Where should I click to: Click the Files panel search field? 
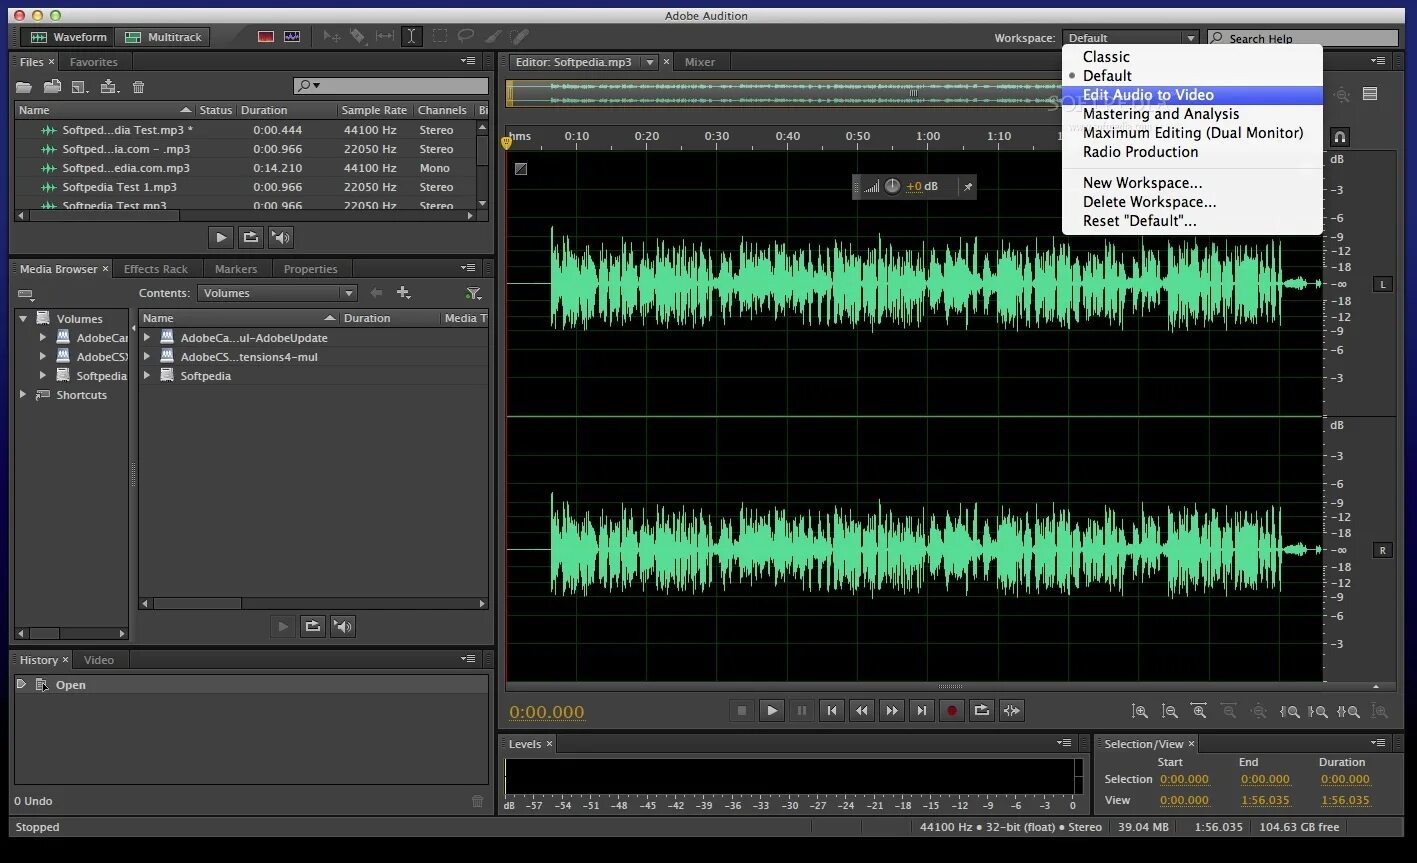click(390, 86)
